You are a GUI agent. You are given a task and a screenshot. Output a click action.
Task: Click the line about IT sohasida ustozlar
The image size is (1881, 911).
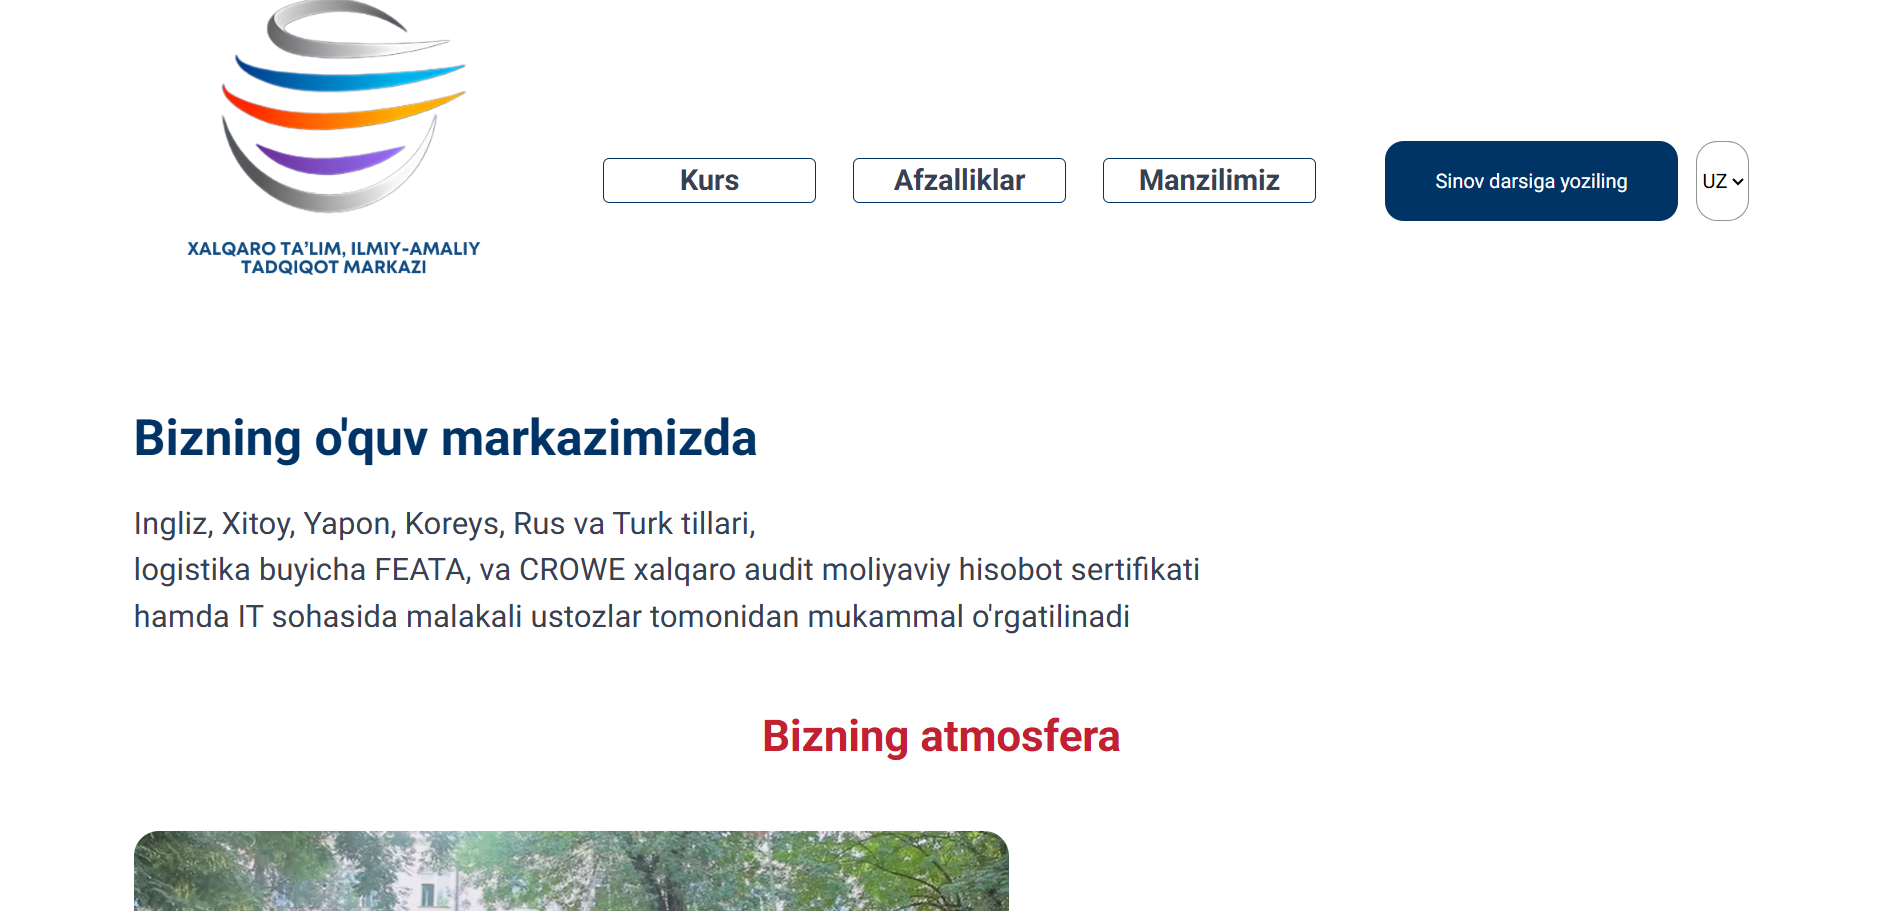click(x=631, y=616)
